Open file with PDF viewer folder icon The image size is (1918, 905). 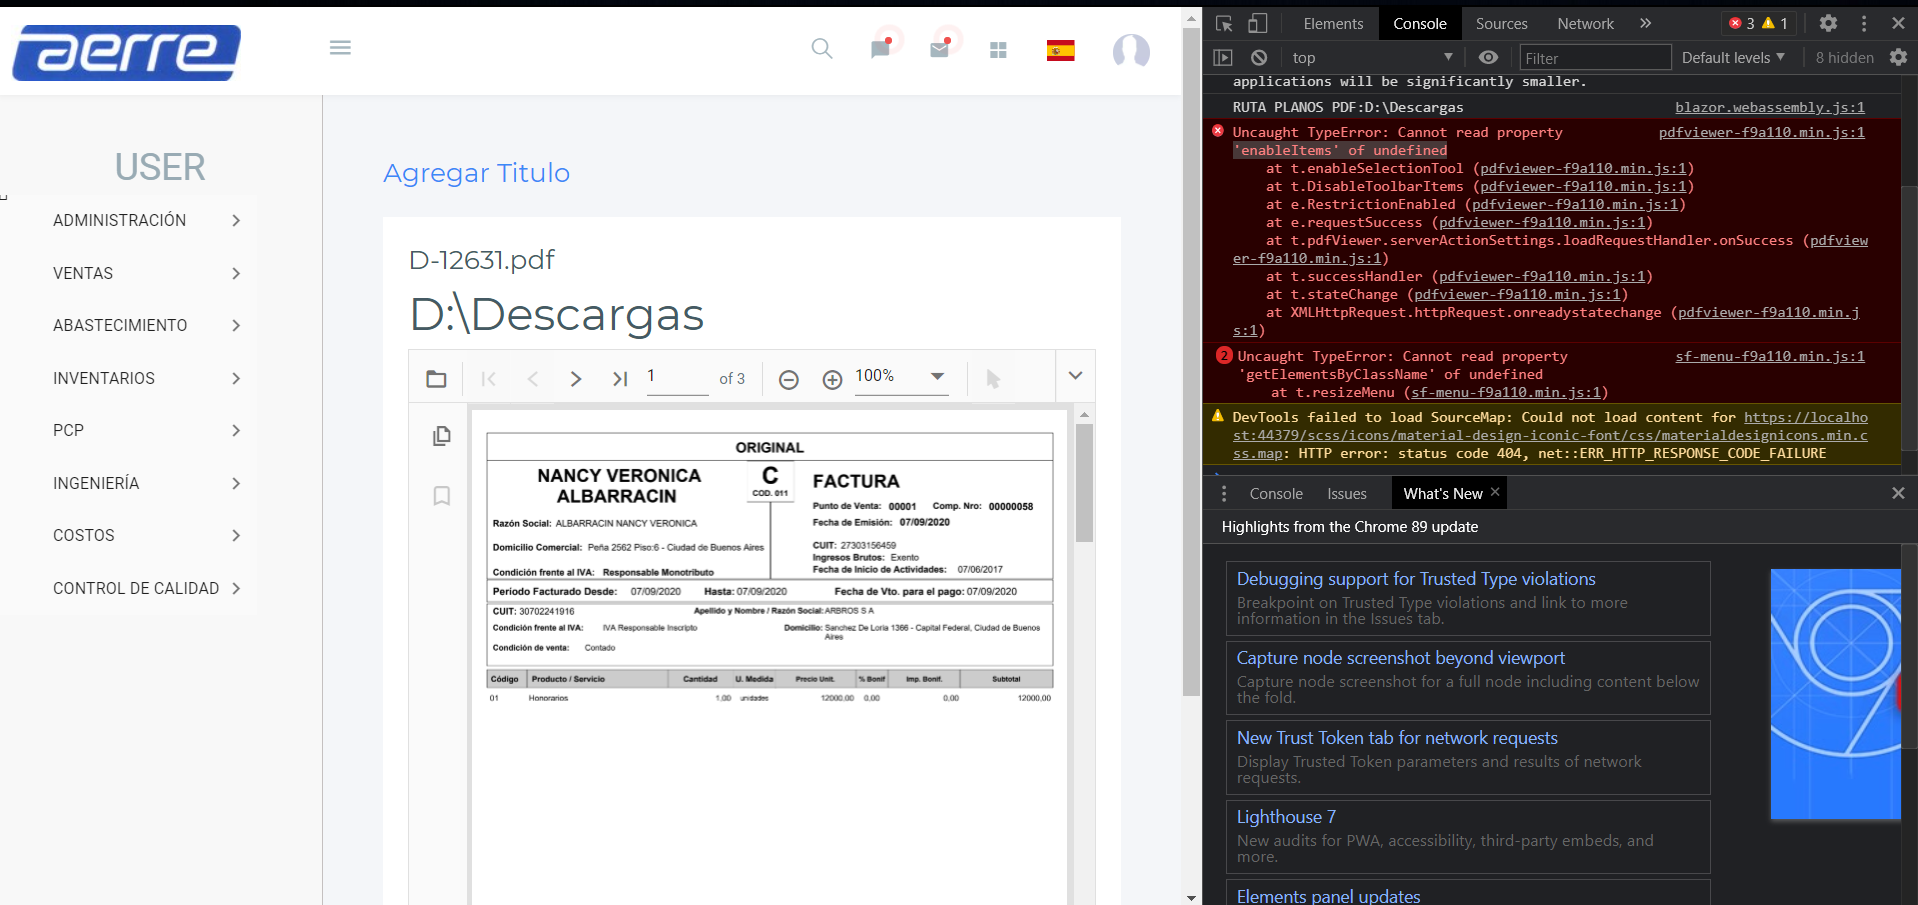(x=436, y=379)
